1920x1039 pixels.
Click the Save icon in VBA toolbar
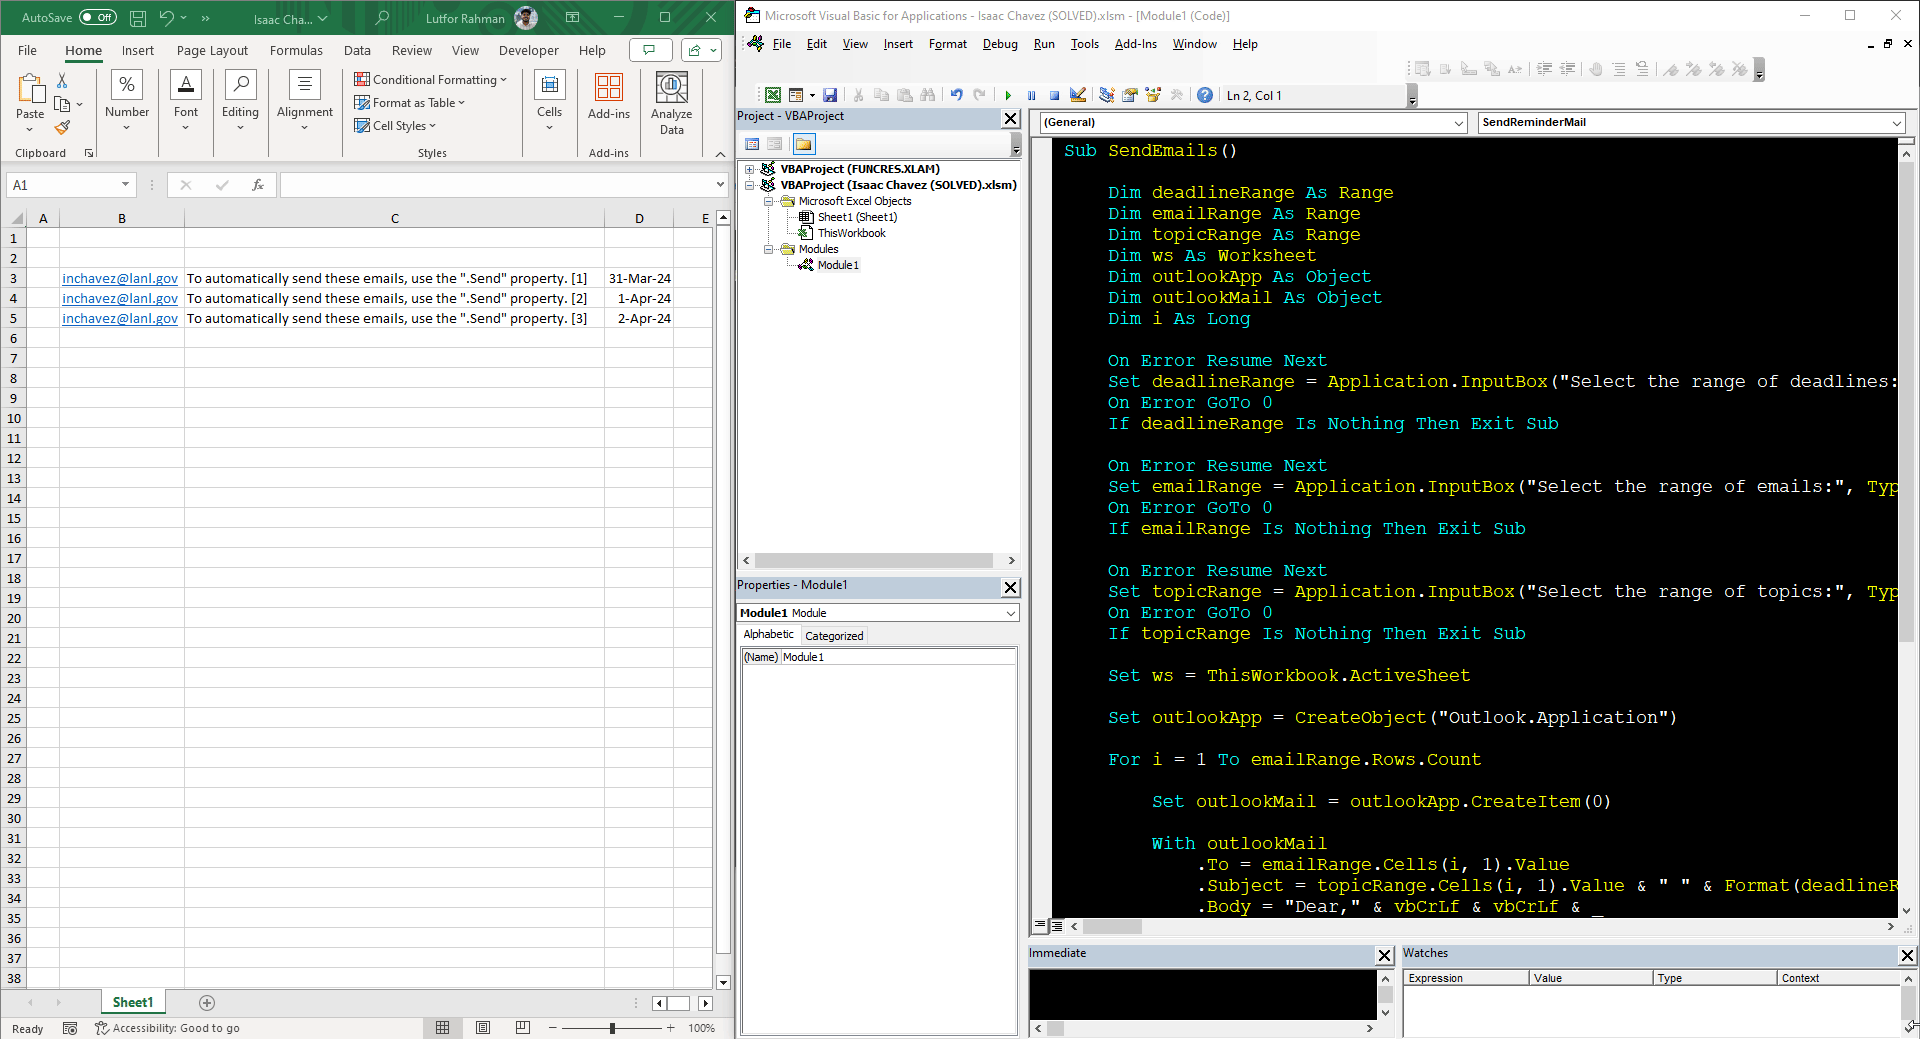pyautogui.click(x=830, y=96)
